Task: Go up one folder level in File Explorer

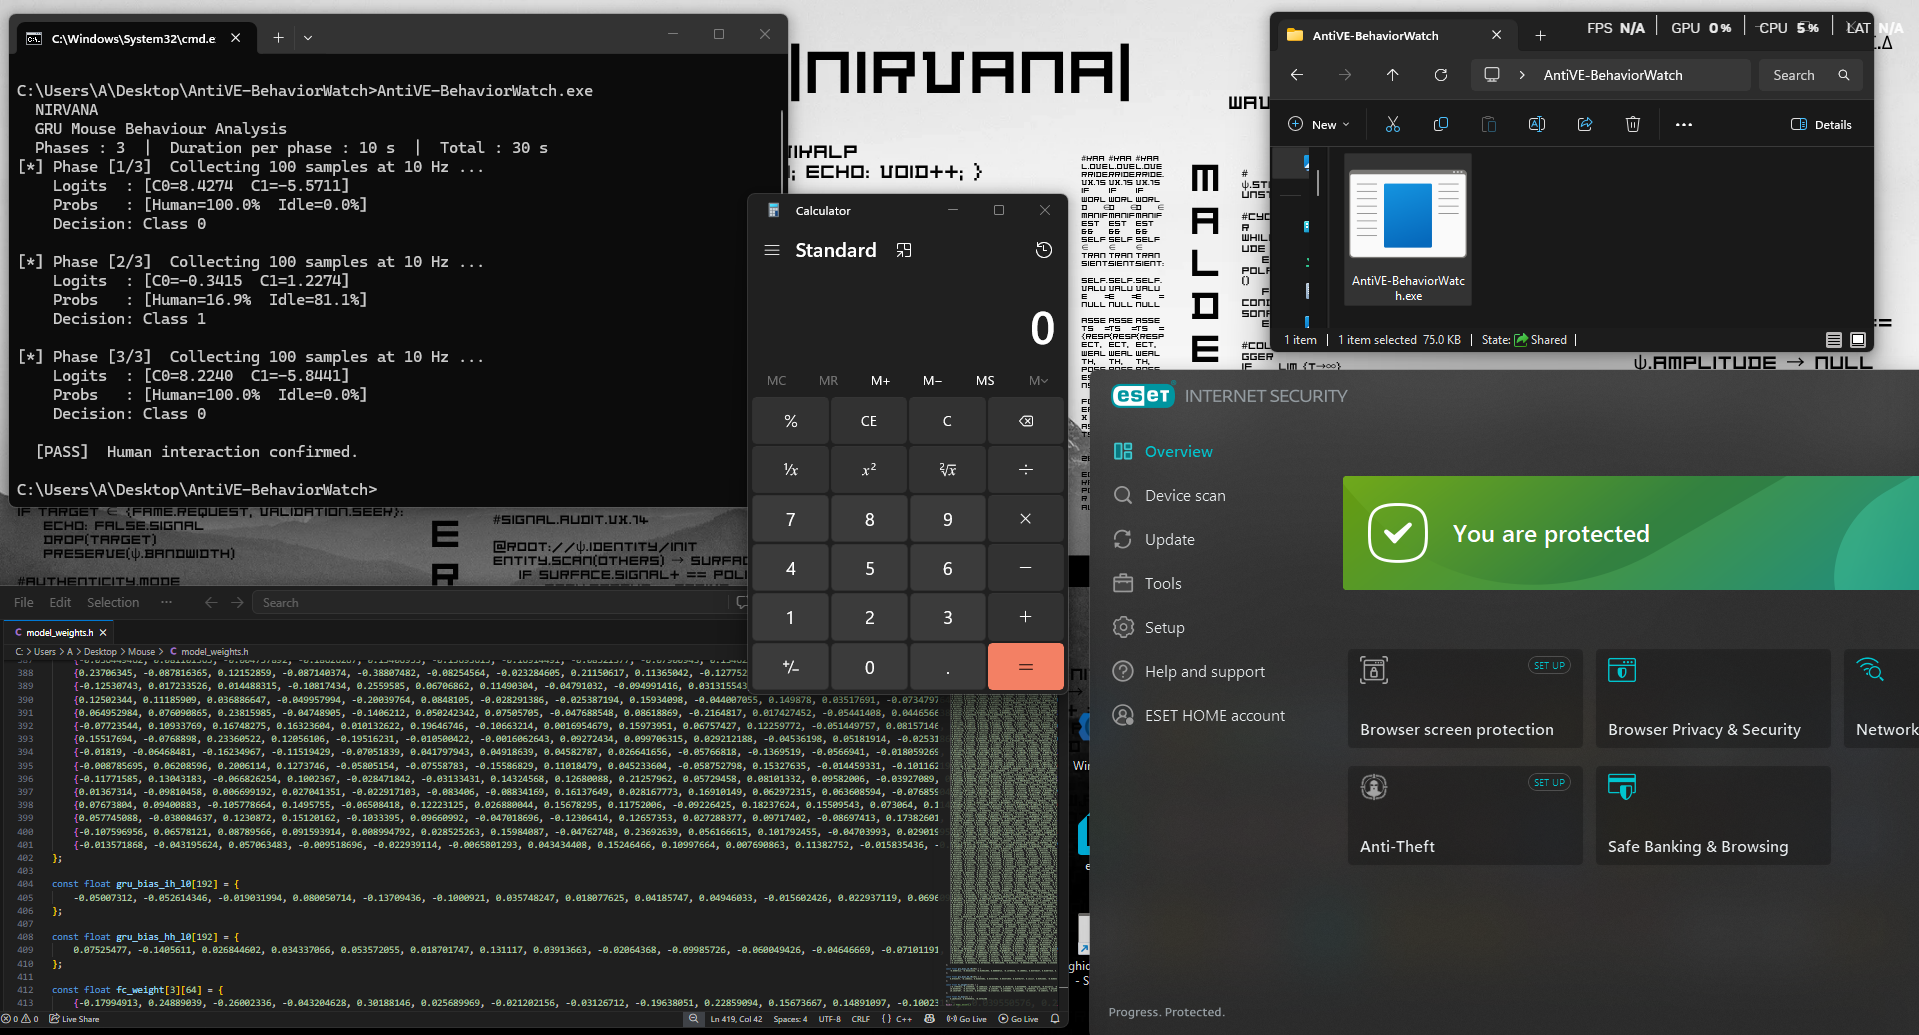Action: point(1392,75)
